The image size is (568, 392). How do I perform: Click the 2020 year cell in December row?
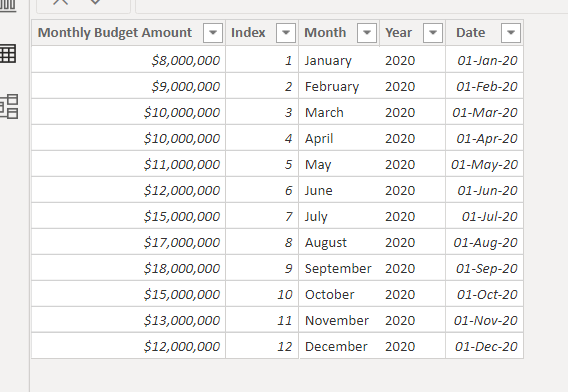click(x=412, y=346)
